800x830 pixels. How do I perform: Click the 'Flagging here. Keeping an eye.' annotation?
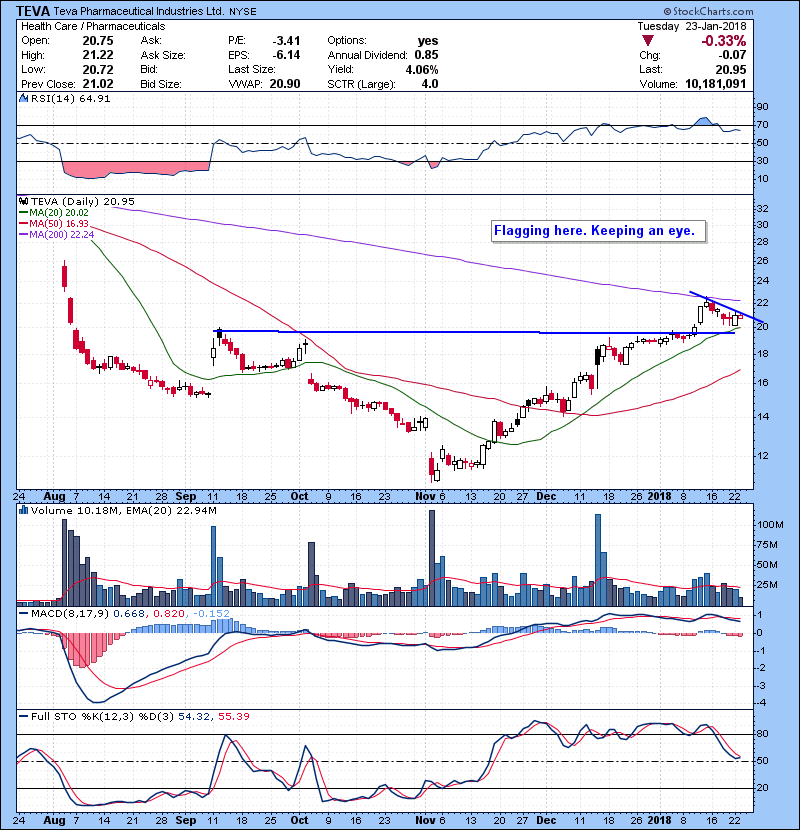pos(598,231)
